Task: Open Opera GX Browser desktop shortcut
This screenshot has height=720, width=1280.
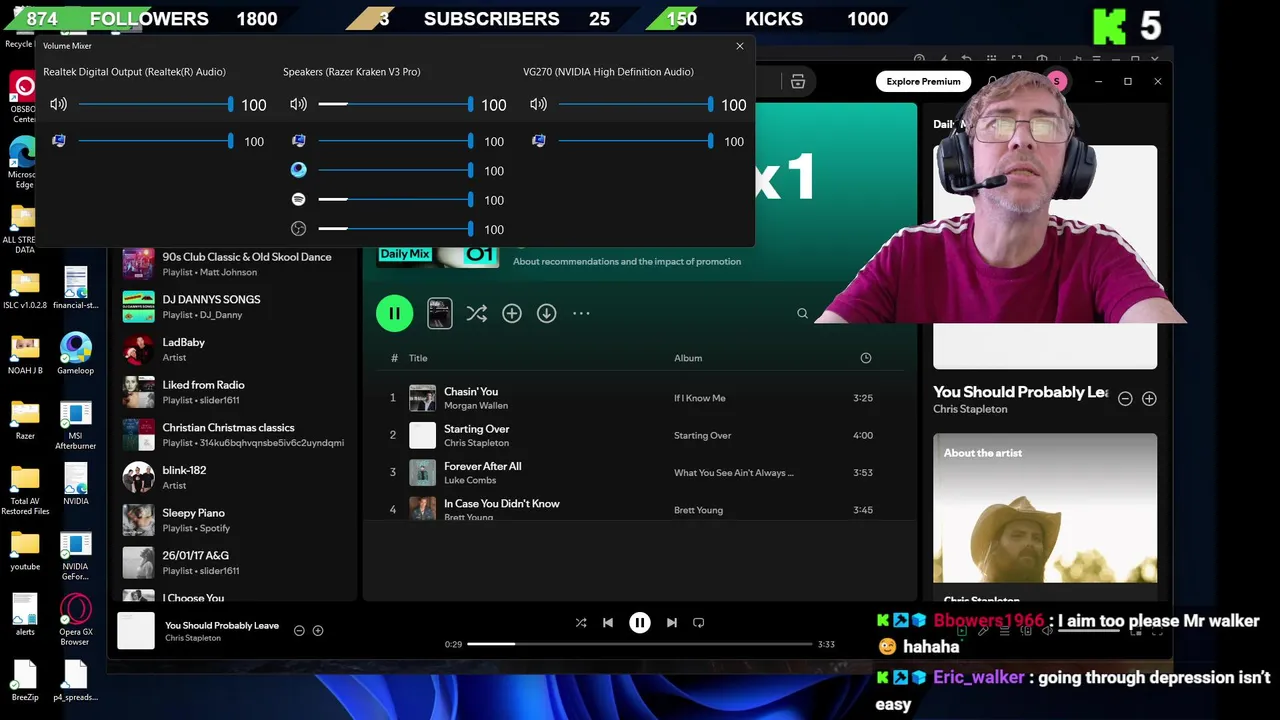Action: coord(75,620)
